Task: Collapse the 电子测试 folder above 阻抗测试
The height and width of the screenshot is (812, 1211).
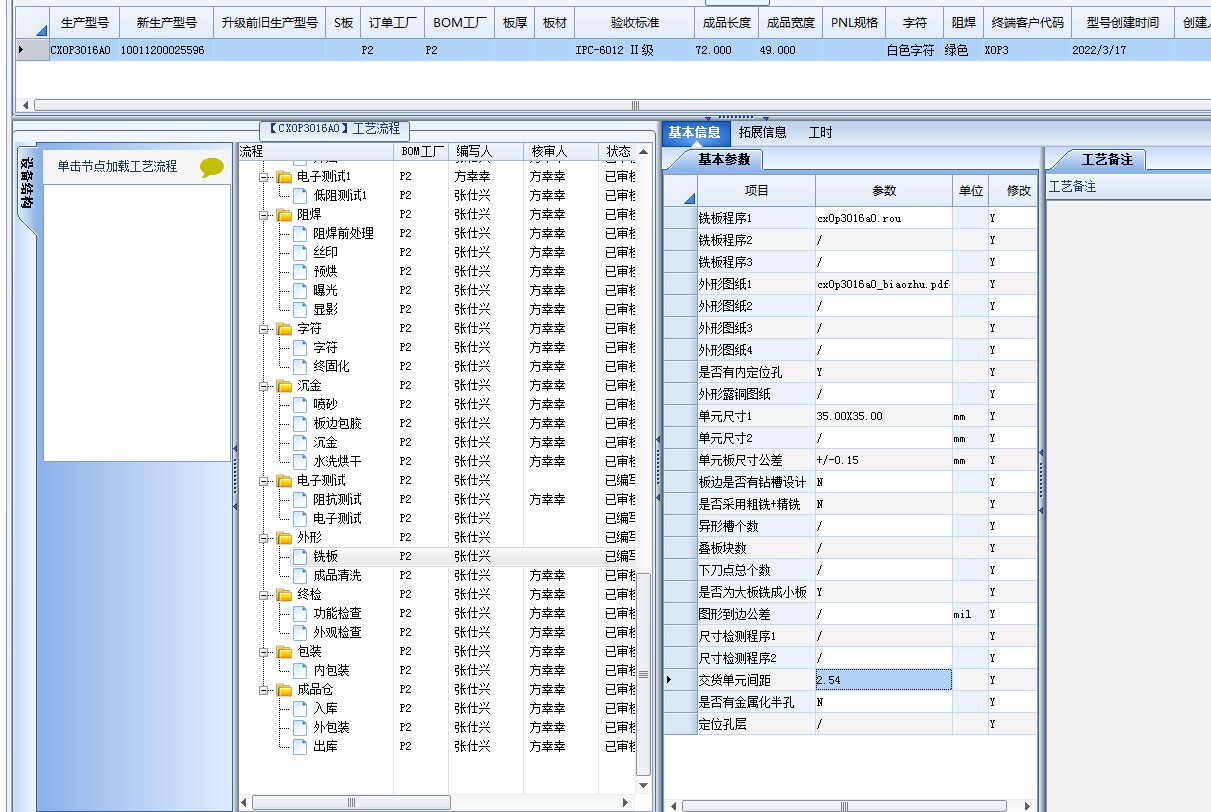Action: point(266,481)
